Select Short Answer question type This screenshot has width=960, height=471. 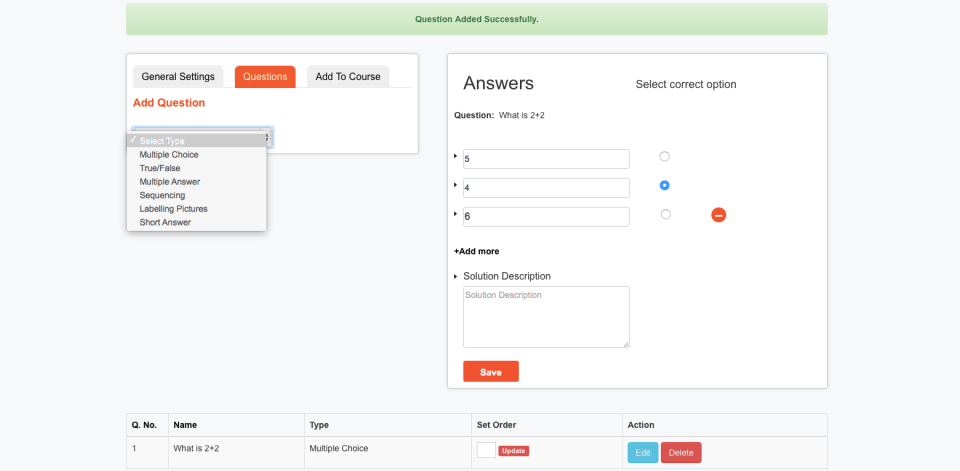coord(165,222)
